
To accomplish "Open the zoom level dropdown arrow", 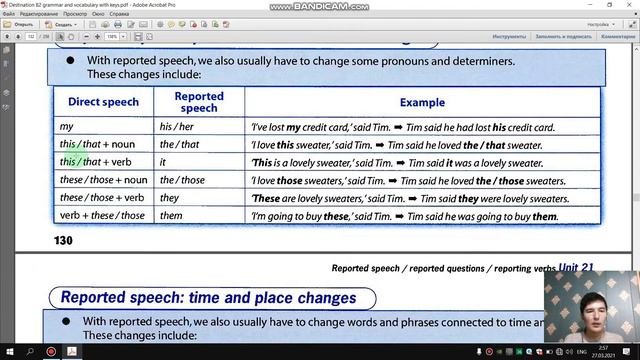I will [x=123, y=37].
